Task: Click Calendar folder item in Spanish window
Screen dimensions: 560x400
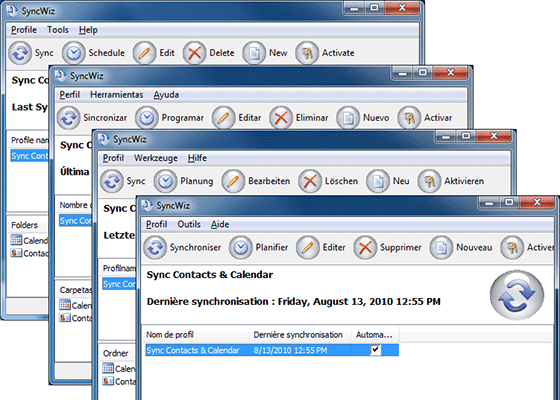Action: click(x=75, y=305)
